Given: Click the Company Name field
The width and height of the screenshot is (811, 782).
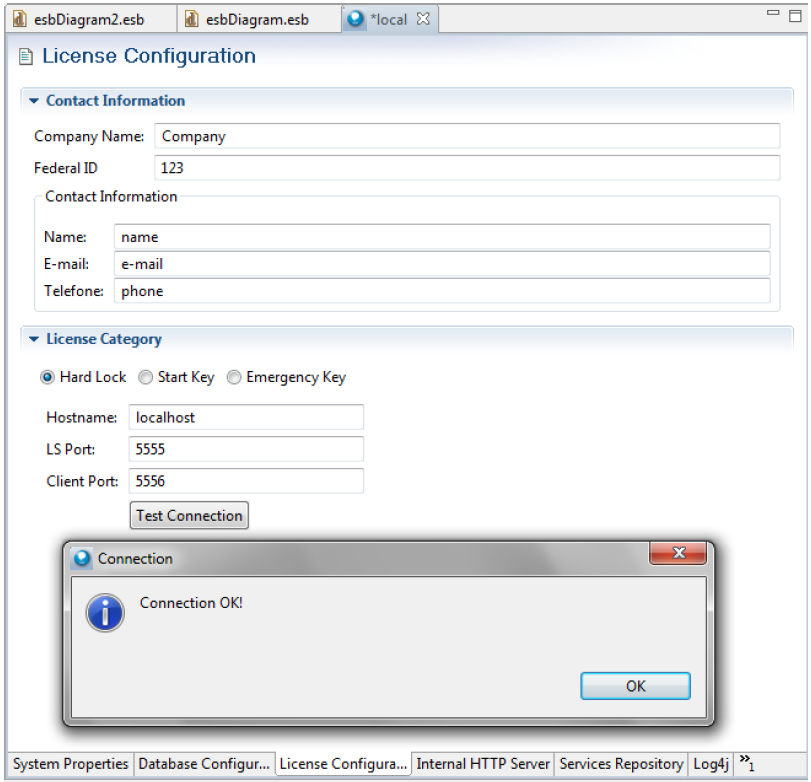Looking at the screenshot, I should point(467,136).
